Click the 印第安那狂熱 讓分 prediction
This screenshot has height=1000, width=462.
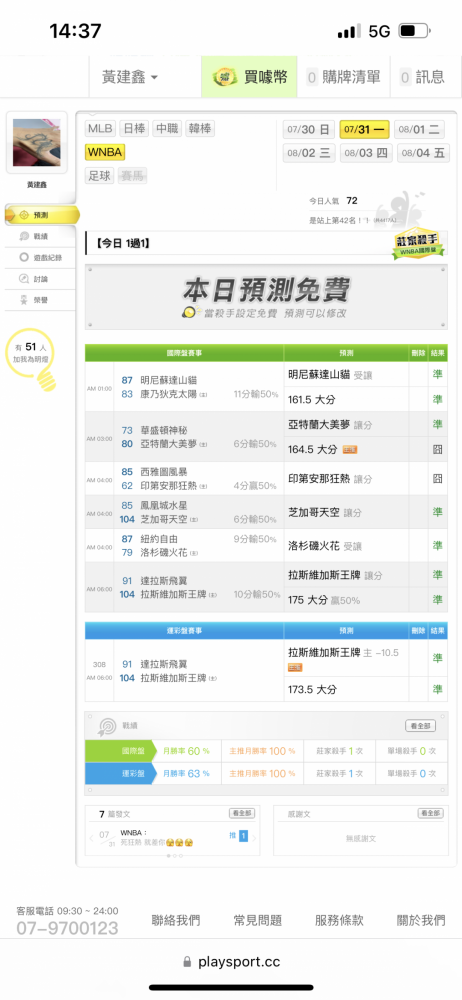pos(330,478)
